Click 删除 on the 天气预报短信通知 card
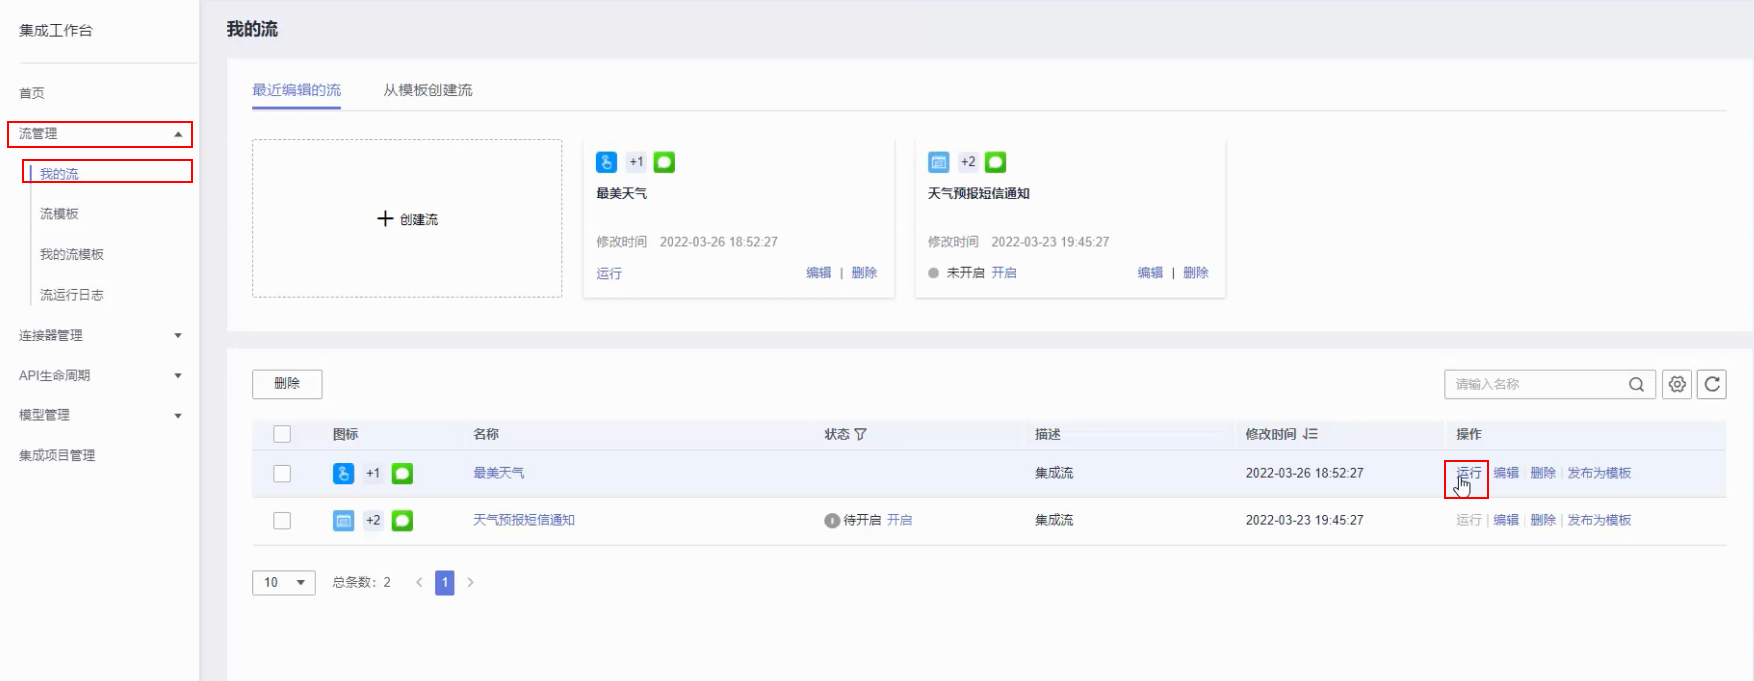 coord(1196,273)
